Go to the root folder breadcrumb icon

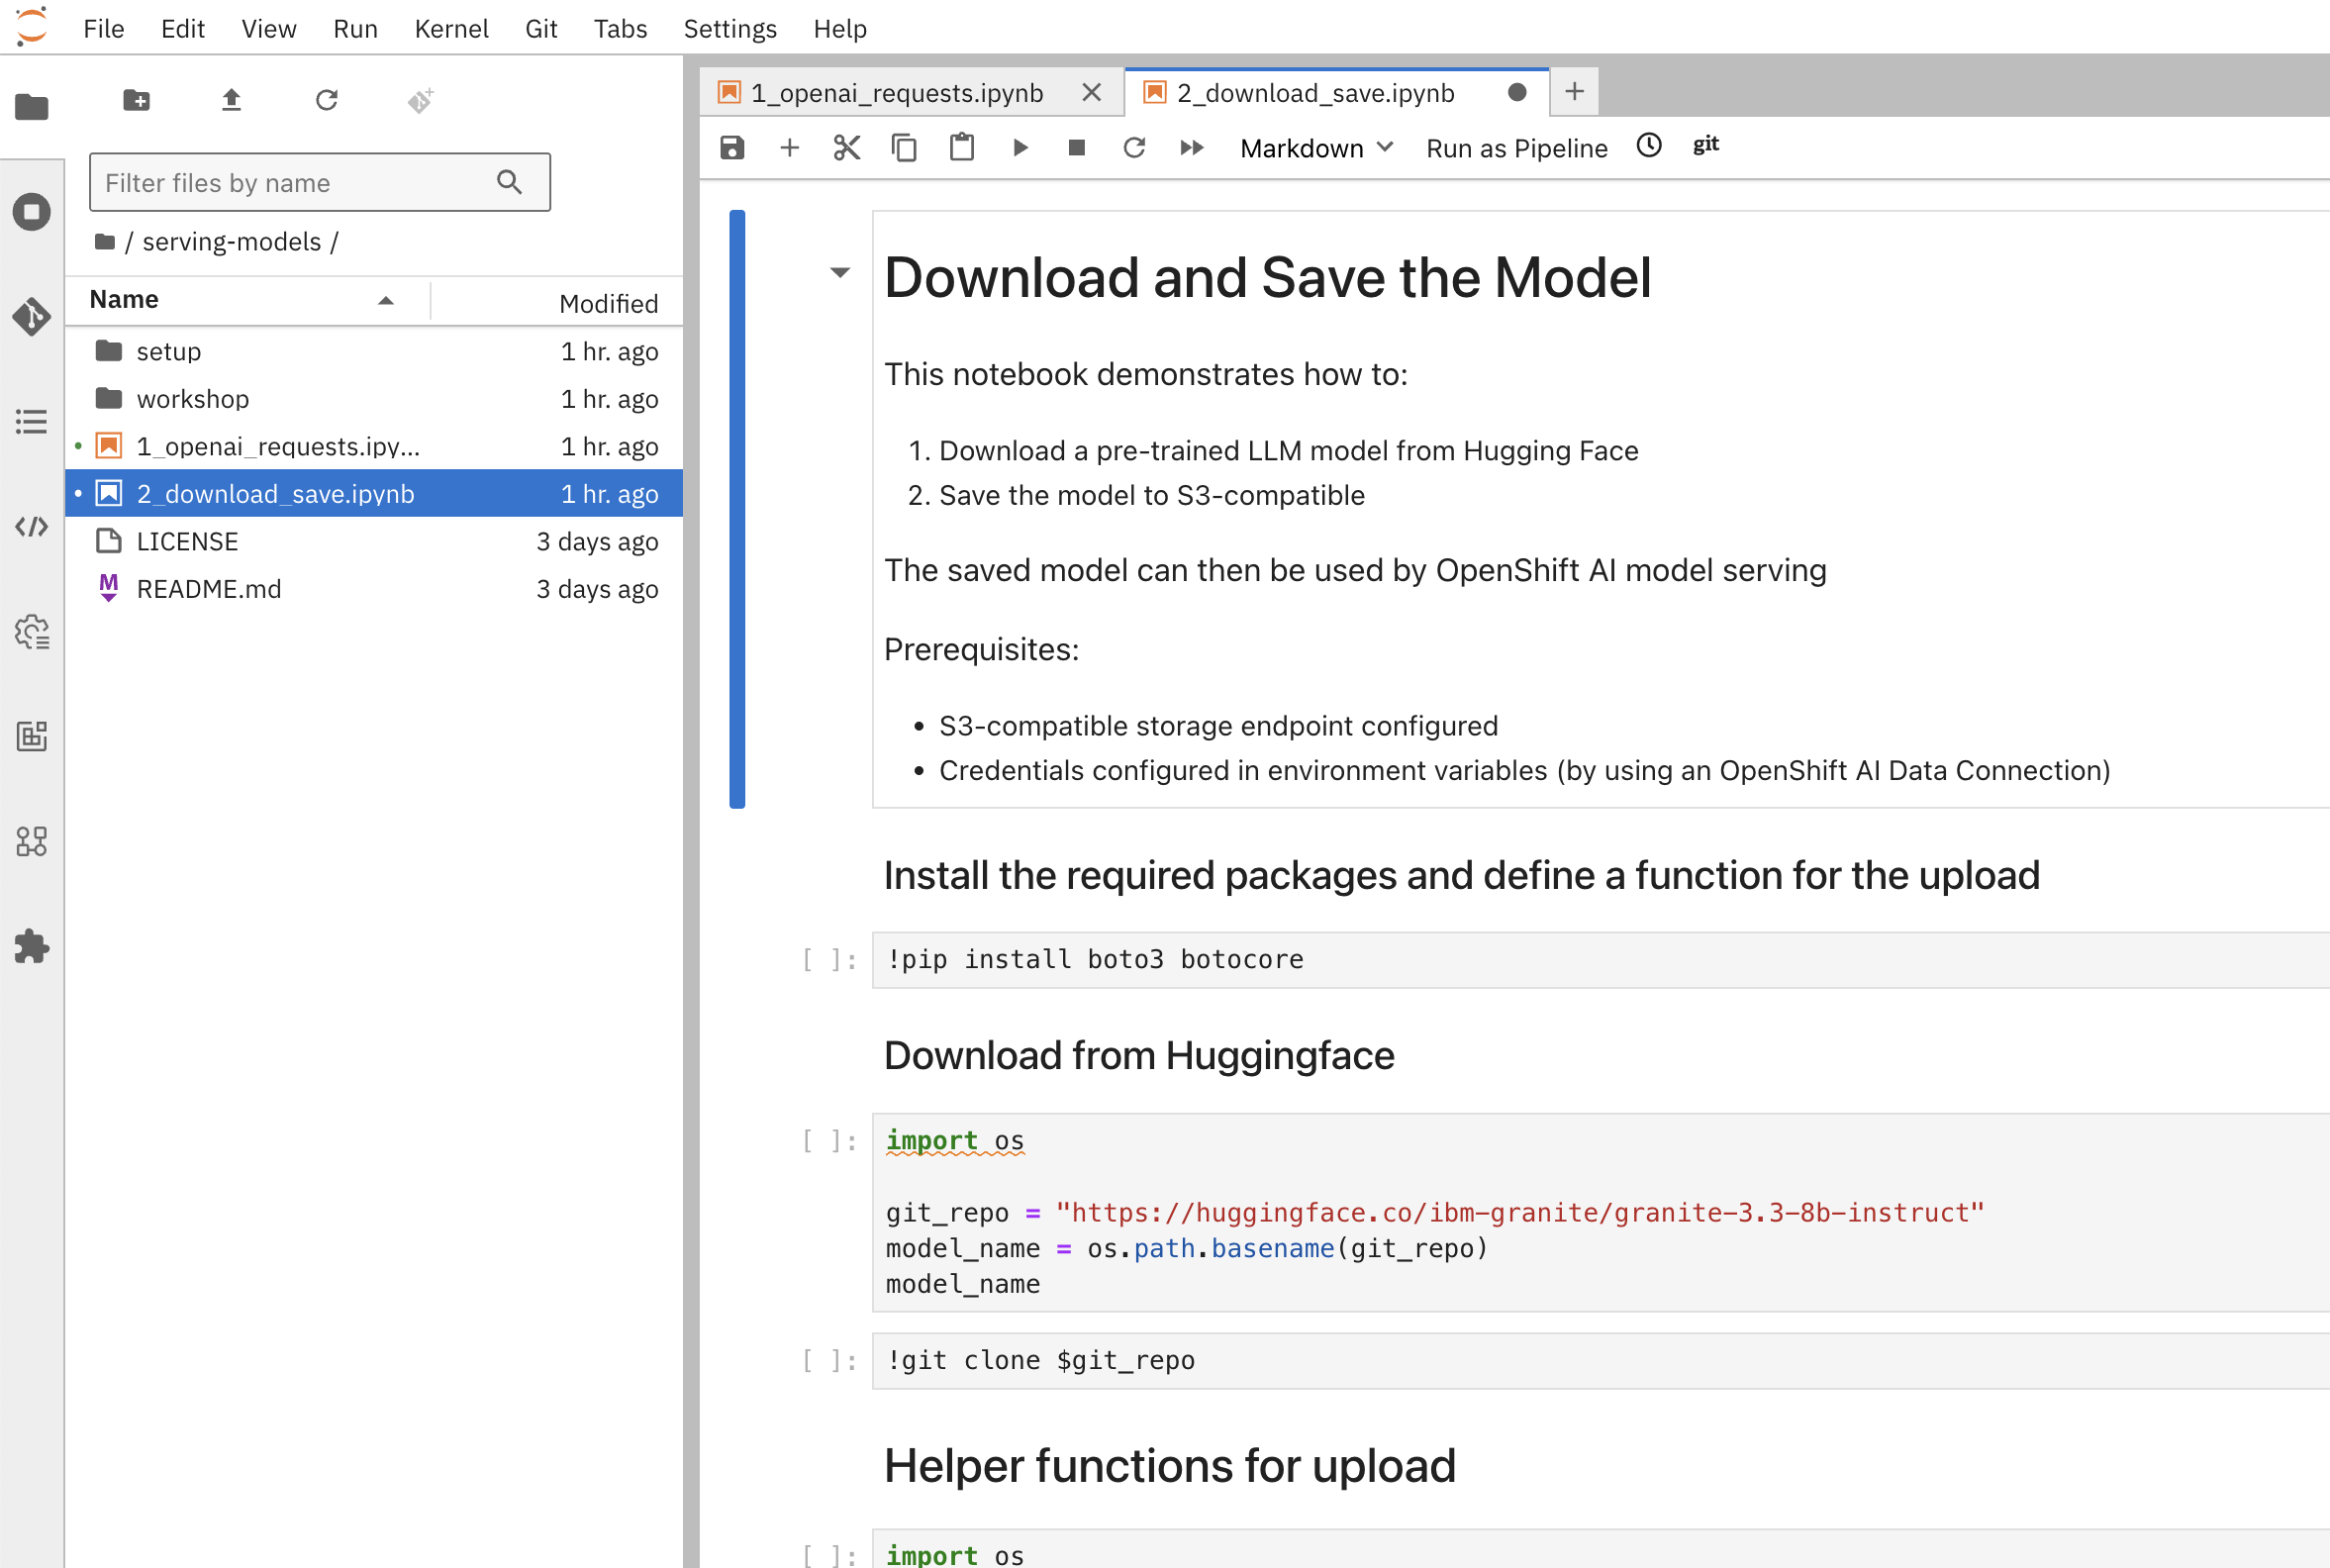pyautogui.click(x=105, y=241)
